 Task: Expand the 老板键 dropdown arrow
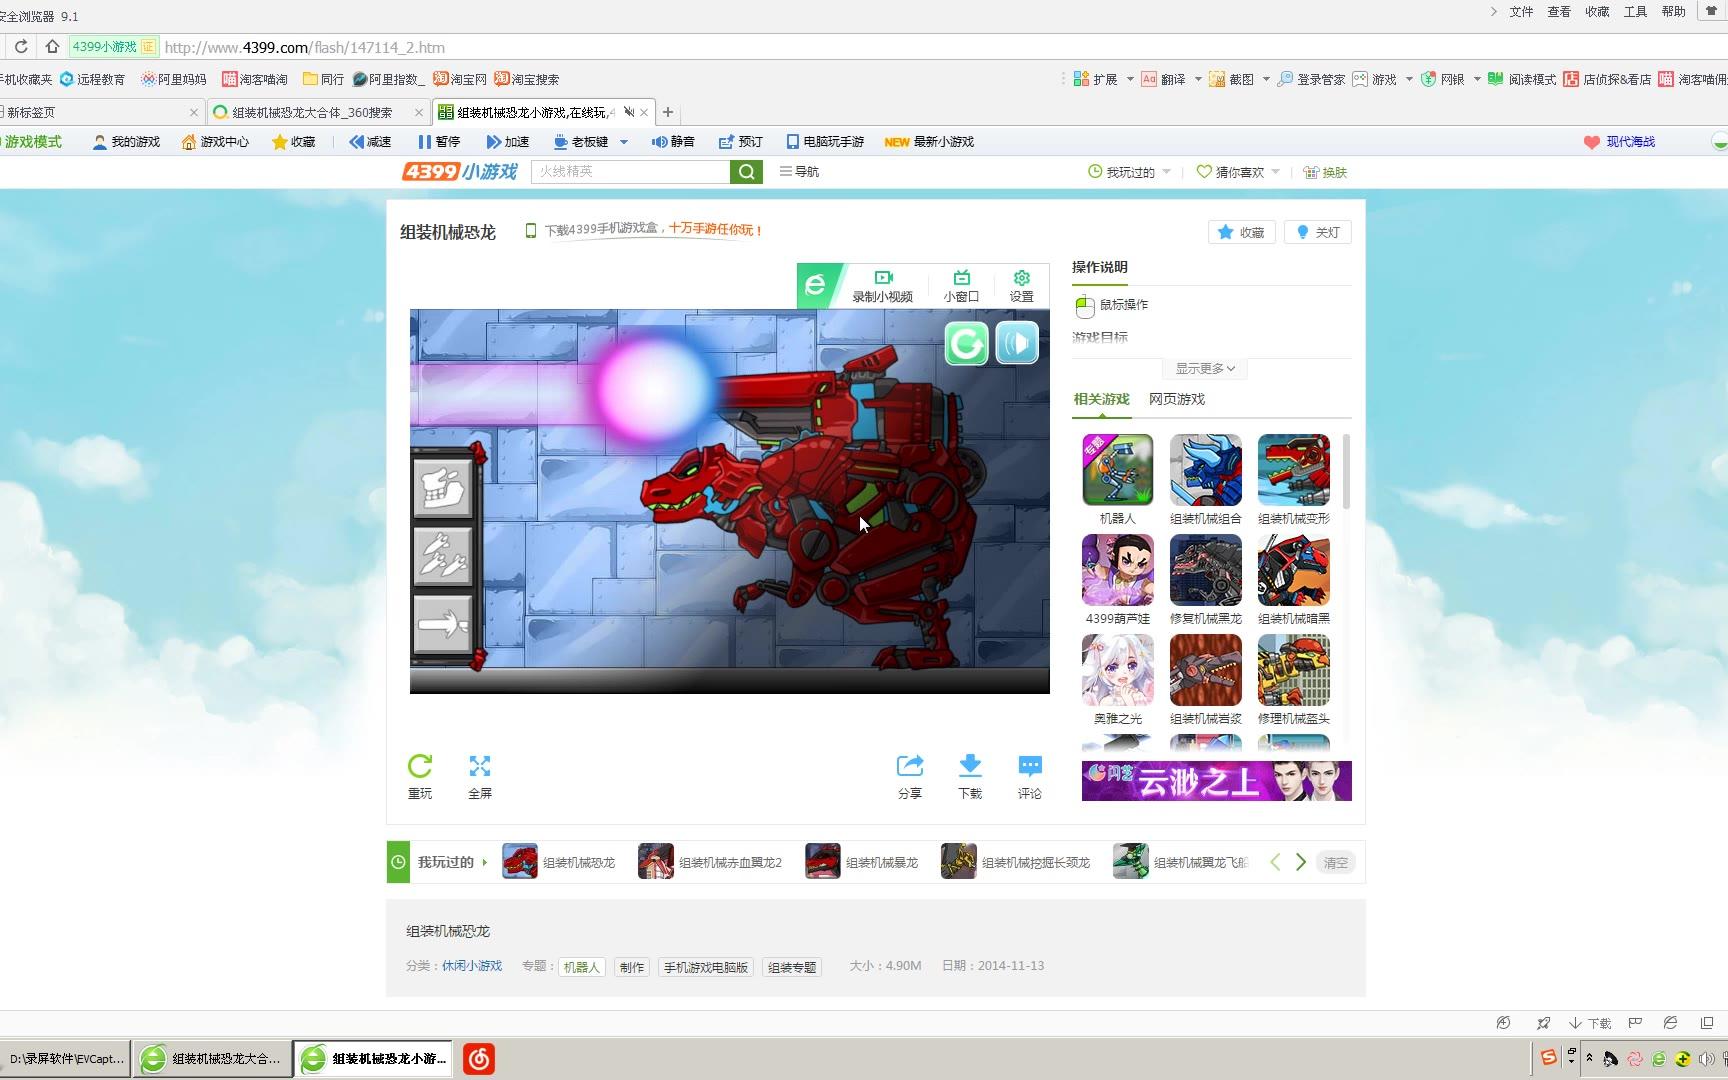tap(624, 142)
